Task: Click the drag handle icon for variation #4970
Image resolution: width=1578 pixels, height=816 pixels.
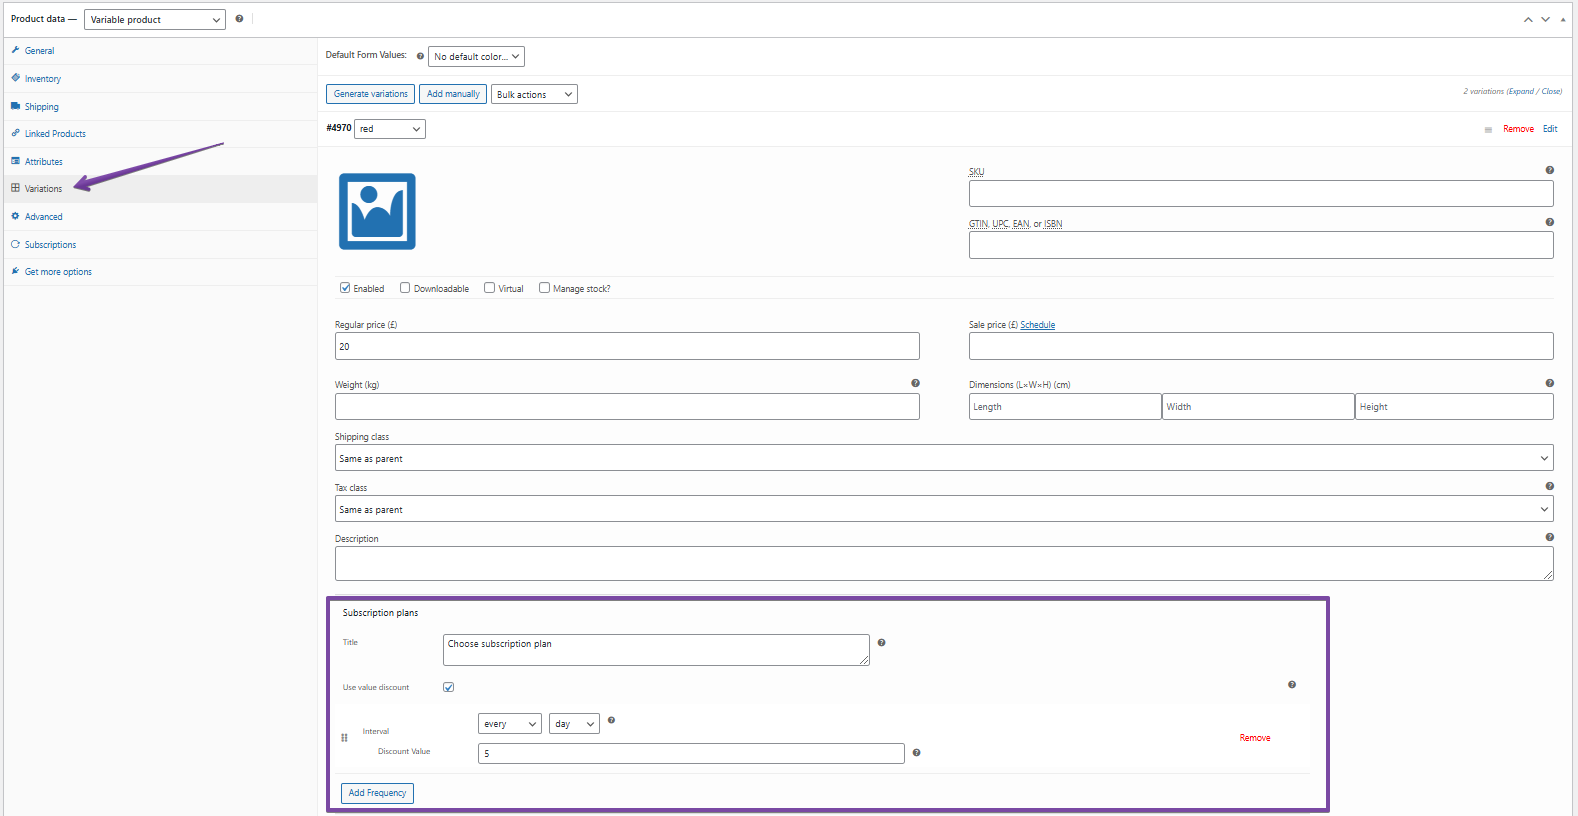Action: (1488, 130)
